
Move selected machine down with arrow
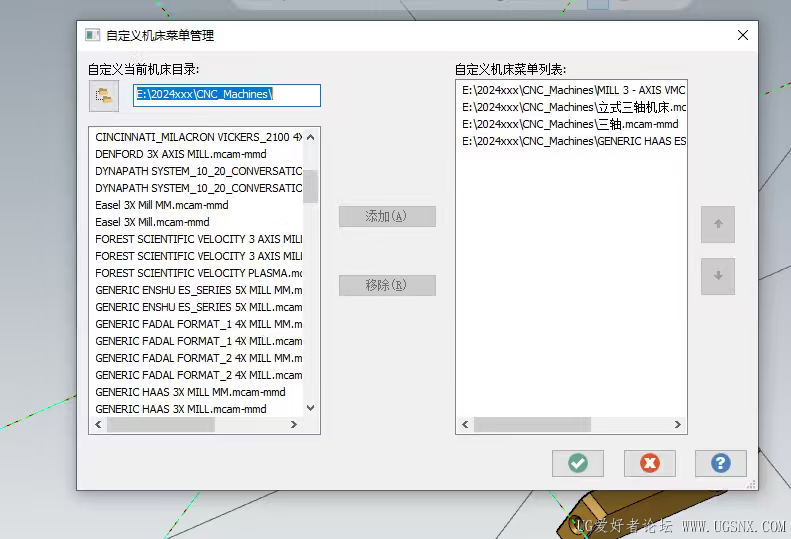pyautogui.click(x=718, y=276)
